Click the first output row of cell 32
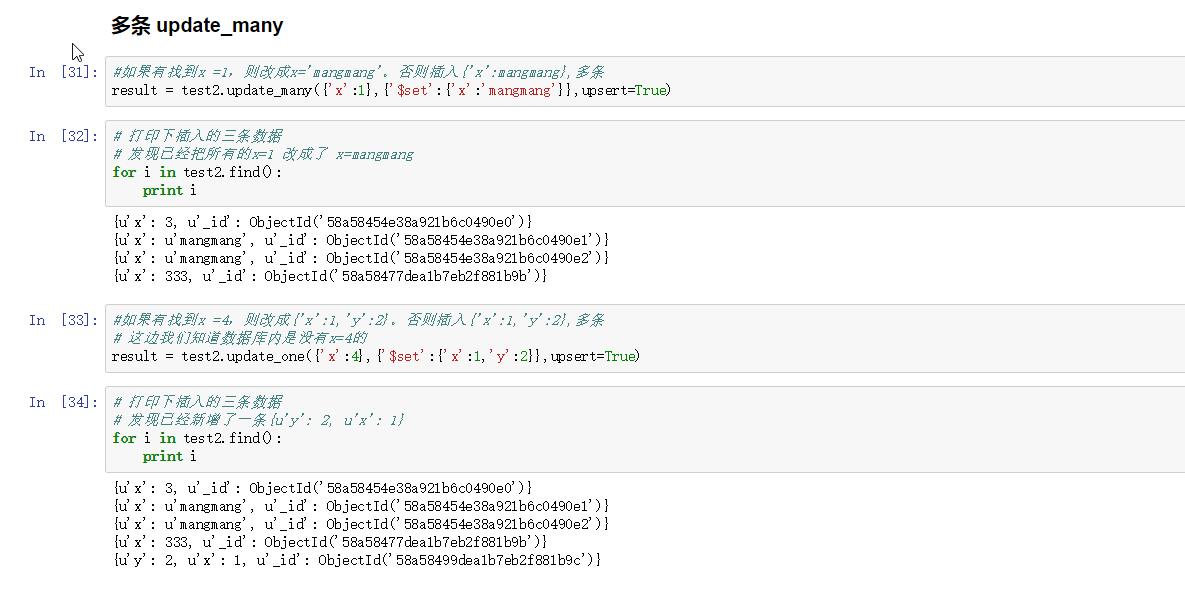The image size is (1185, 599). pyautogui.click(x=322, y=222)
